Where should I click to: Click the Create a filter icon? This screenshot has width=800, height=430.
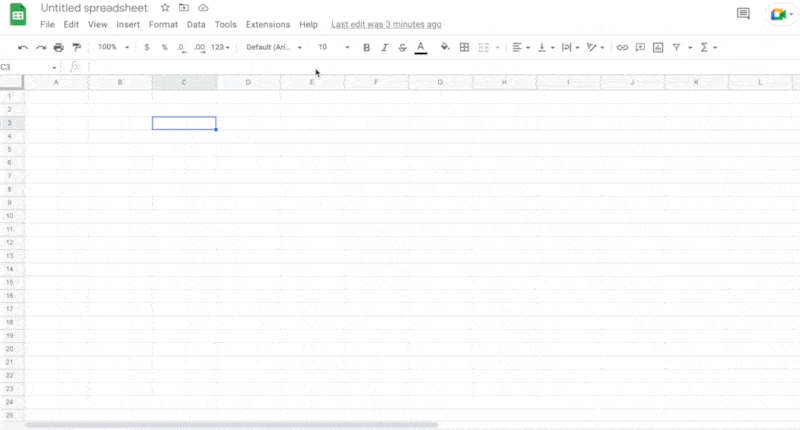(676, 47)
